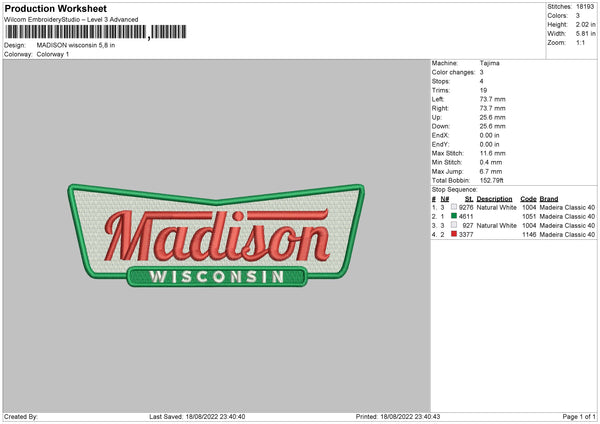Click the white swatch in stop row 1

click(x=454, y=207)
